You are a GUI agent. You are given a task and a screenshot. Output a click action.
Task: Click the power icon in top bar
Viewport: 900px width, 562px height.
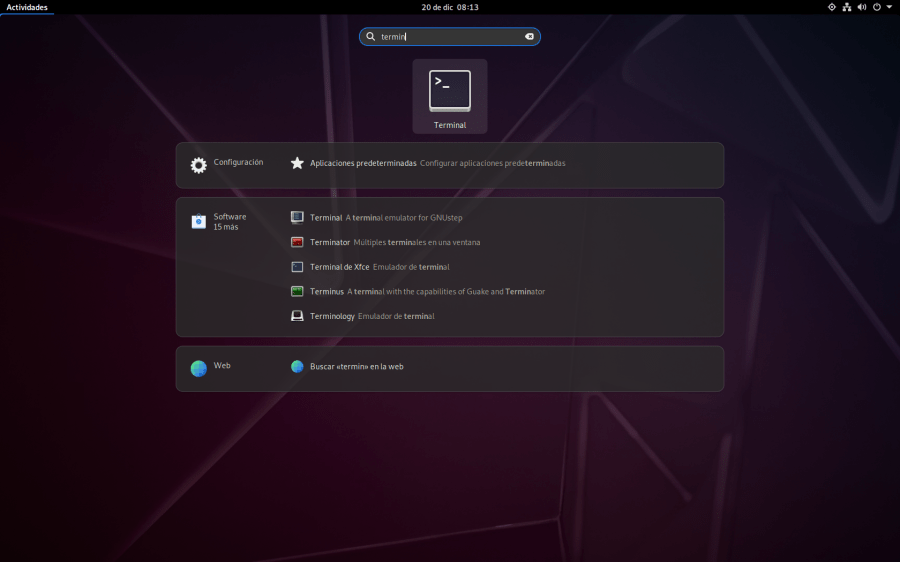pyautogui.click(x=876, y=7)
